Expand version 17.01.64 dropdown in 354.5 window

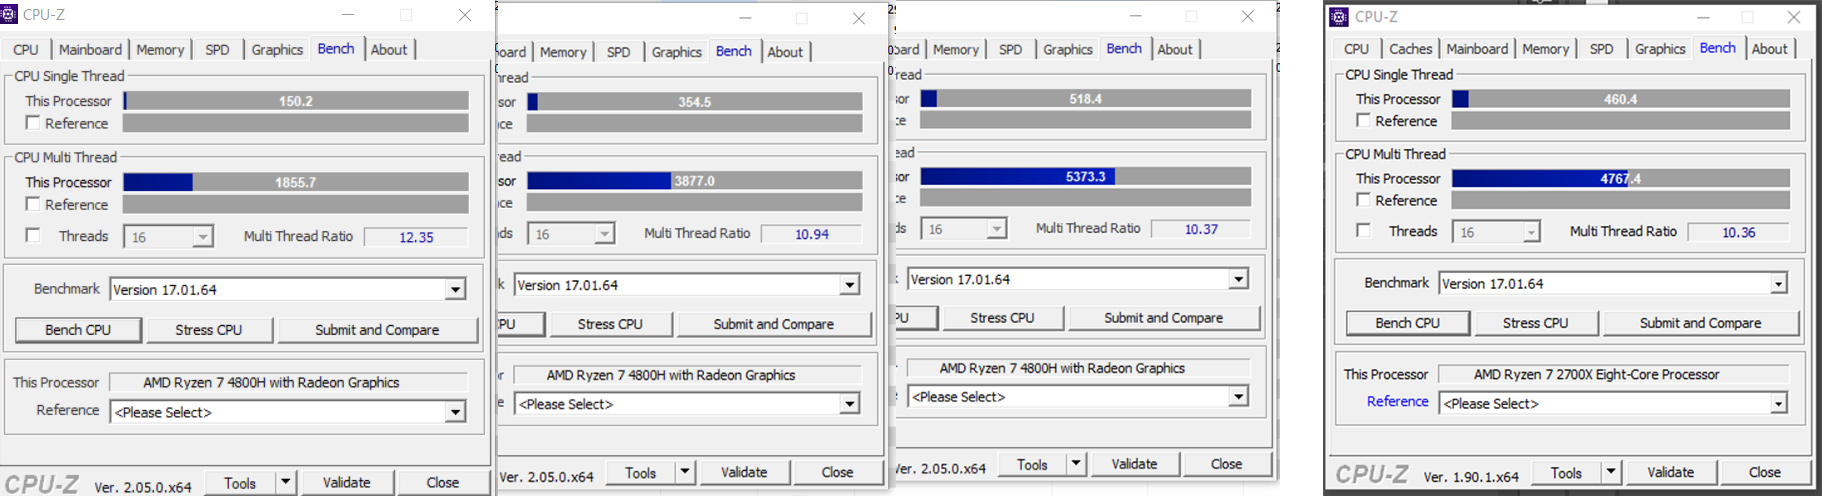849,285
